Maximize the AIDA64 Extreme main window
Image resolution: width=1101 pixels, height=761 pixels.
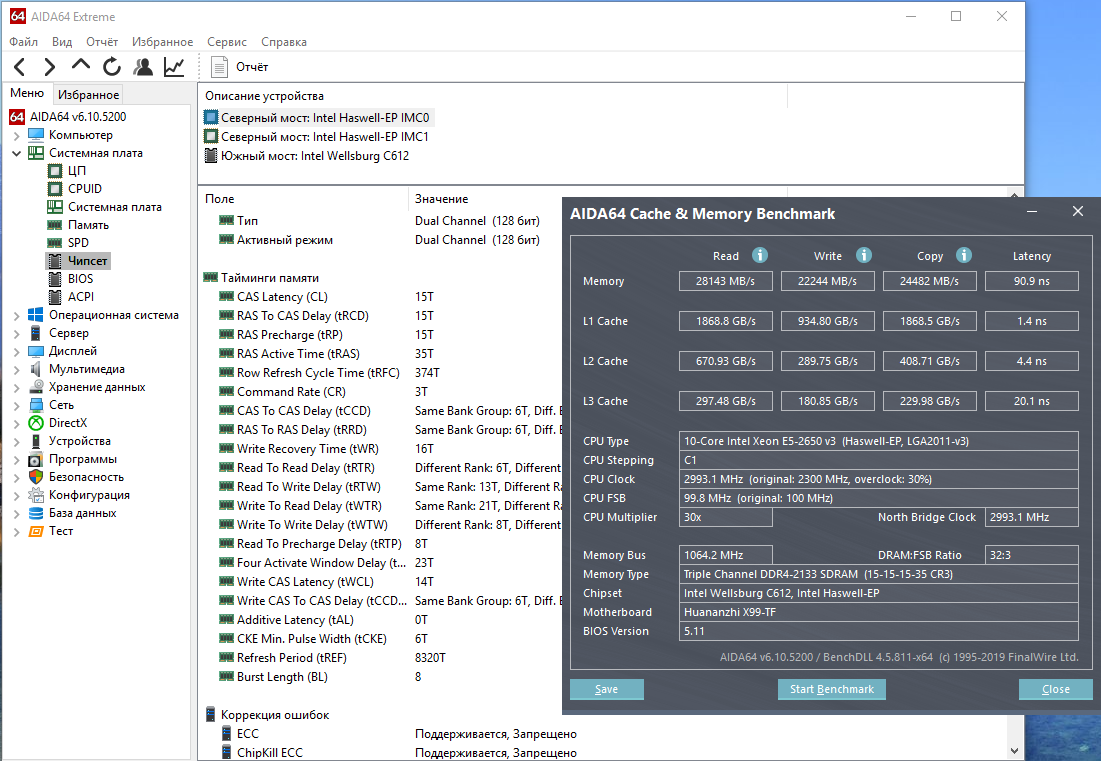tap(956, 16)
